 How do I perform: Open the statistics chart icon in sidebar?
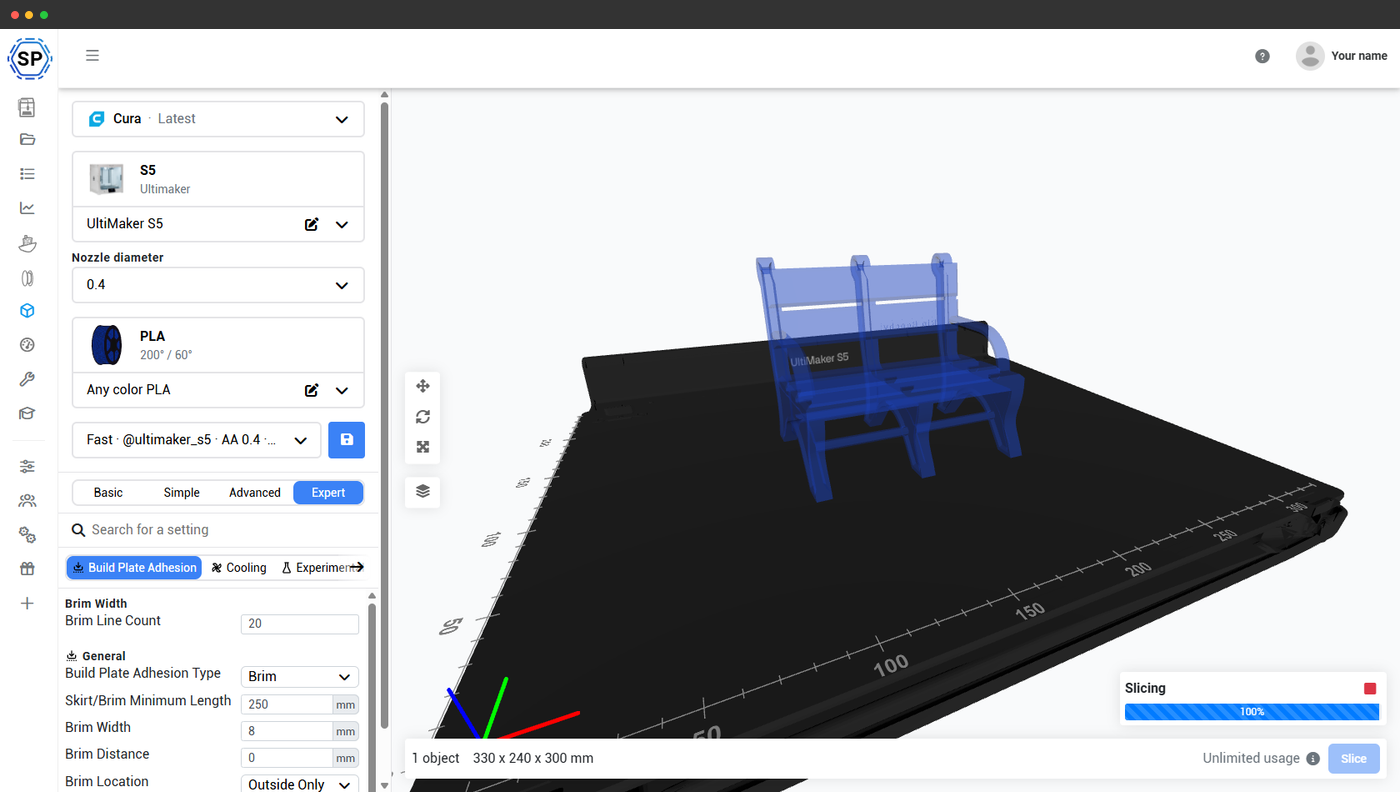point(27,208)
